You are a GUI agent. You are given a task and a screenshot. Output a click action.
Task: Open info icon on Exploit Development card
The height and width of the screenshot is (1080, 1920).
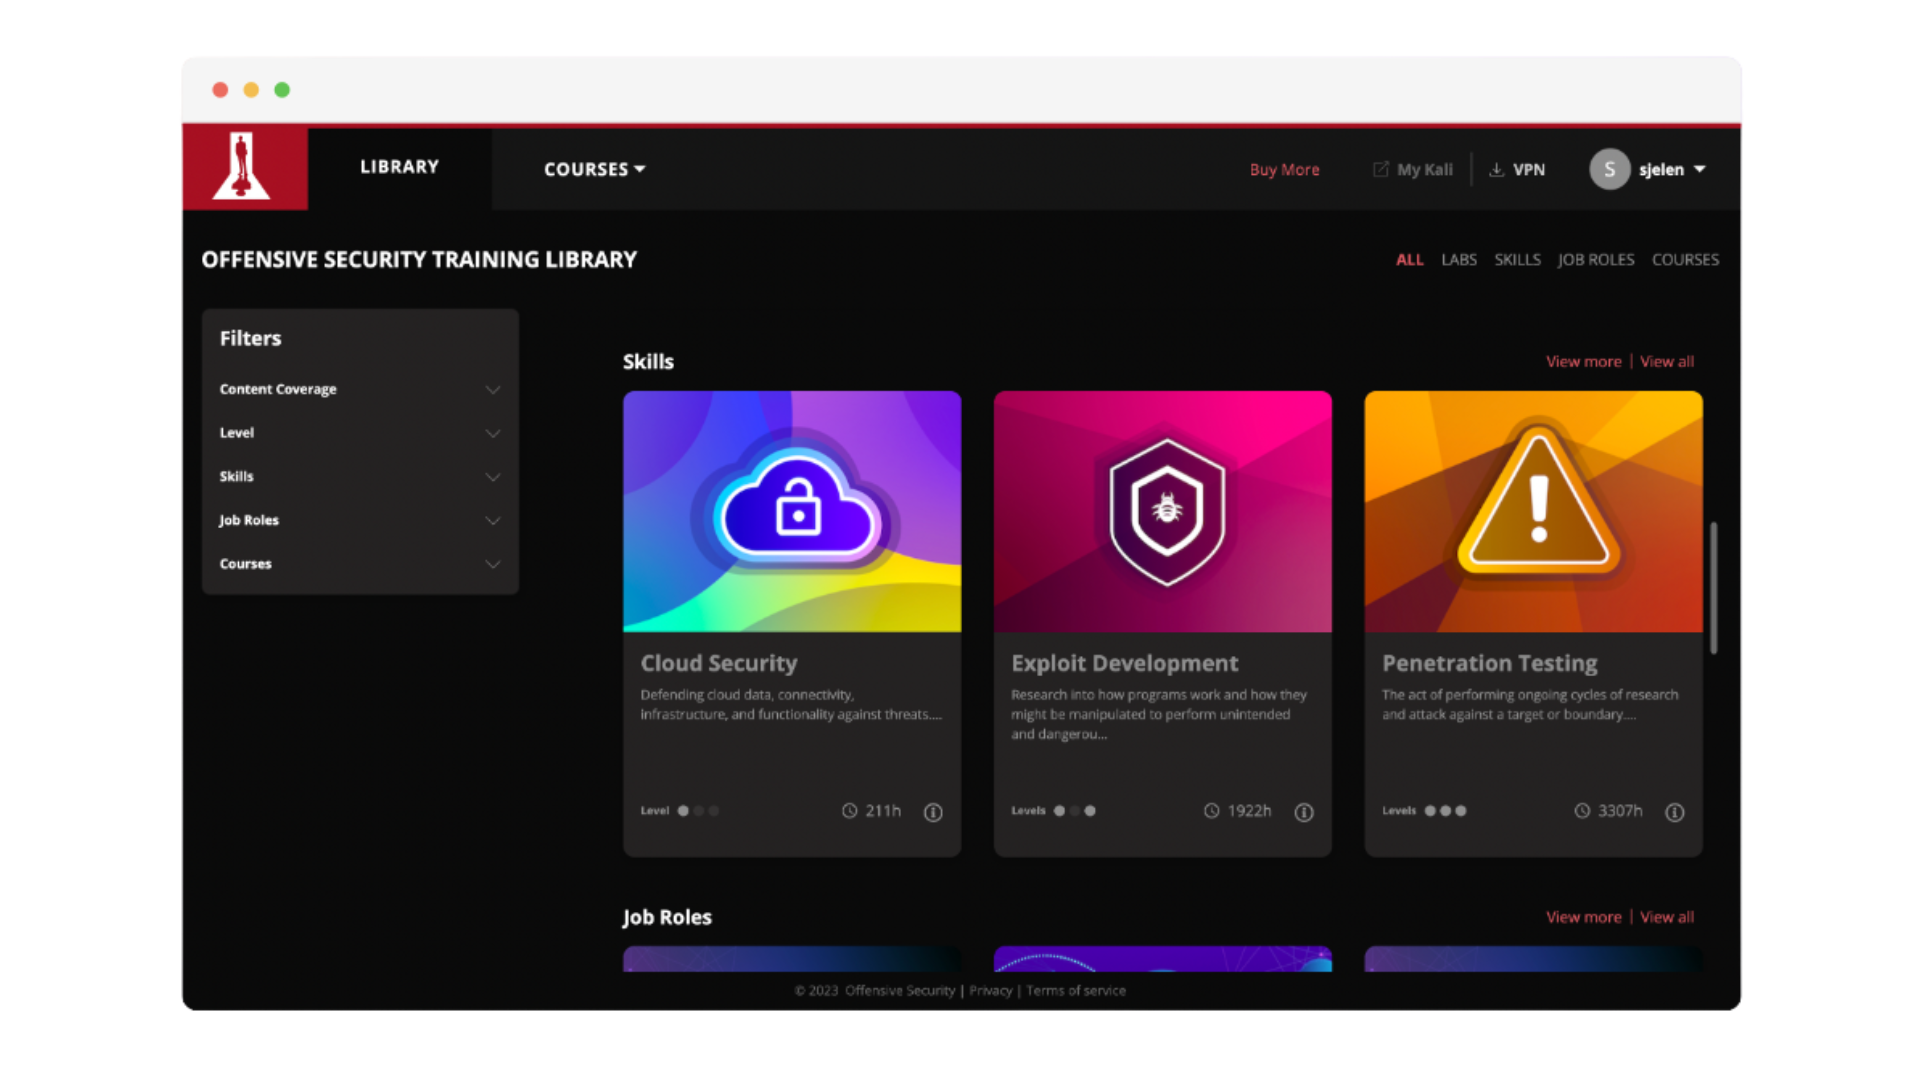click(x=1304, y=812)
